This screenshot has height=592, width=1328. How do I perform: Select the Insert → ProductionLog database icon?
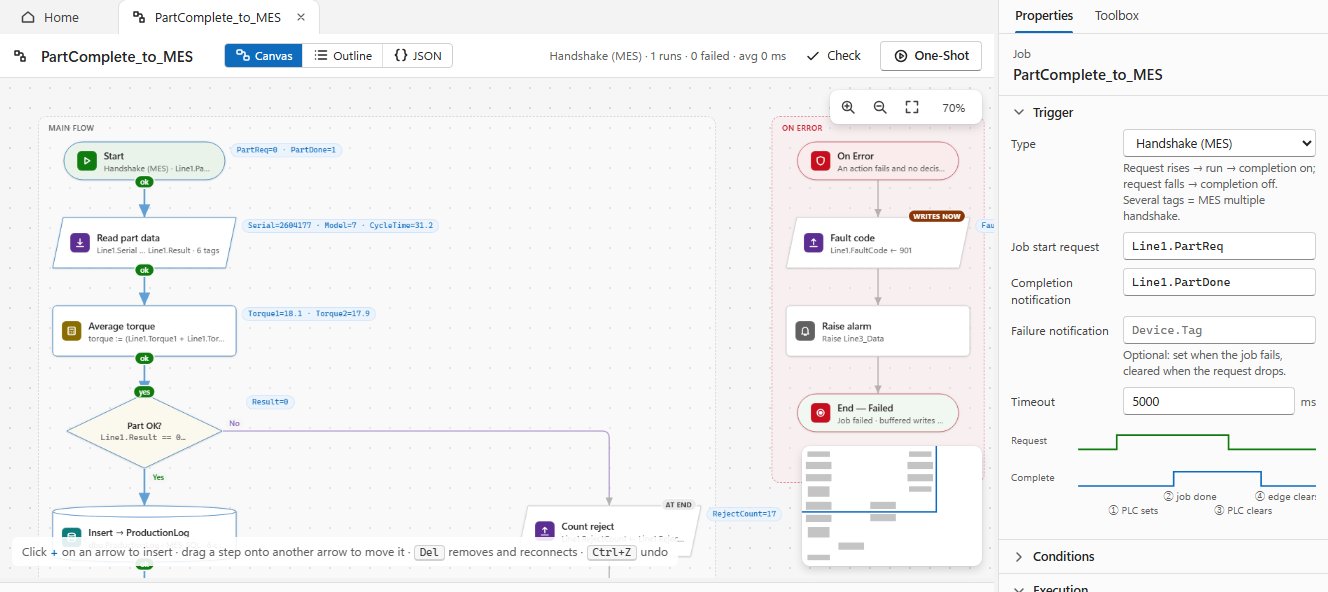(x=71, y=537)
